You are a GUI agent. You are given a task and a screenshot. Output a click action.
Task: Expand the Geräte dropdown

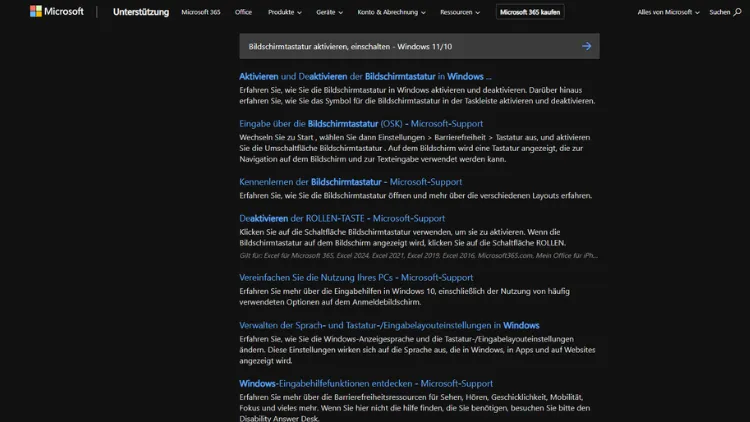[x=329, y=12]
